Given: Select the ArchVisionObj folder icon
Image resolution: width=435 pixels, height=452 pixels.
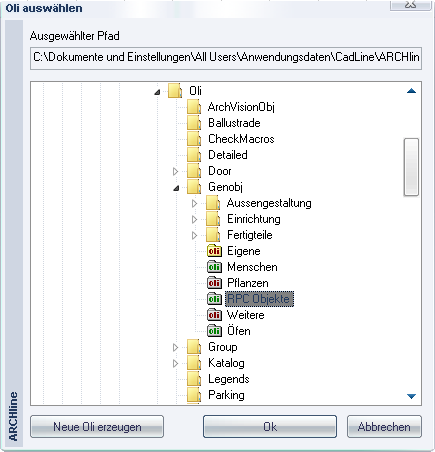Looking at the screenshot, I should (194, 107).
